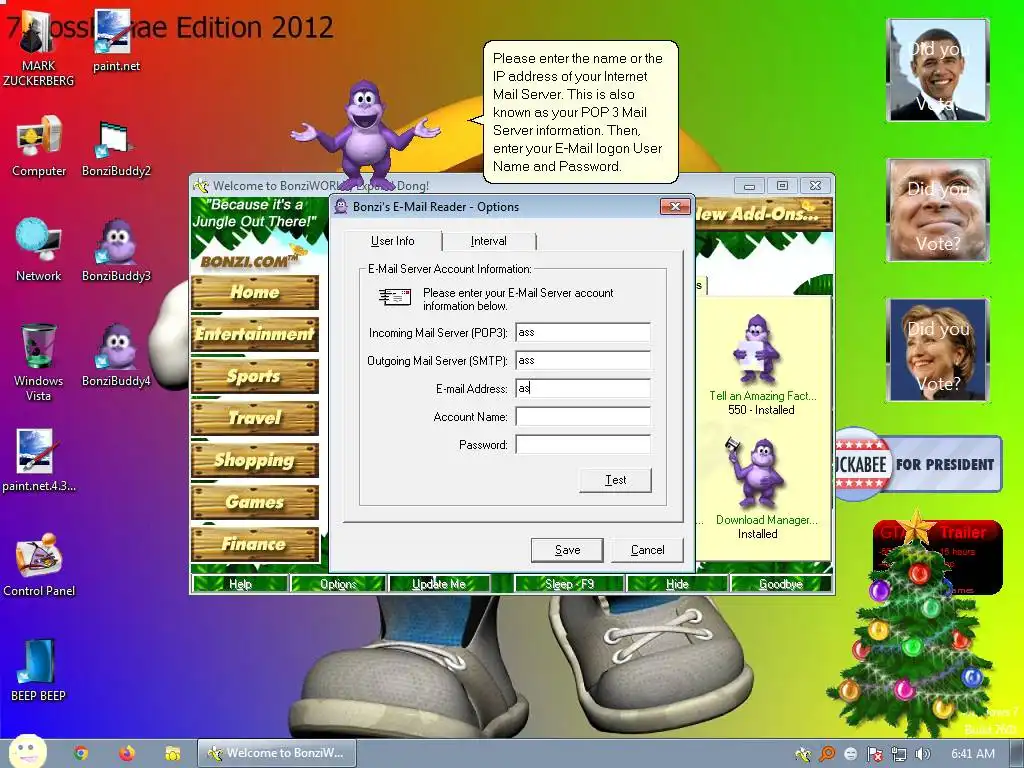Click Sleep - F9 in BonziWORLD bottom bar
The image size is (1024, 768).
569,584
